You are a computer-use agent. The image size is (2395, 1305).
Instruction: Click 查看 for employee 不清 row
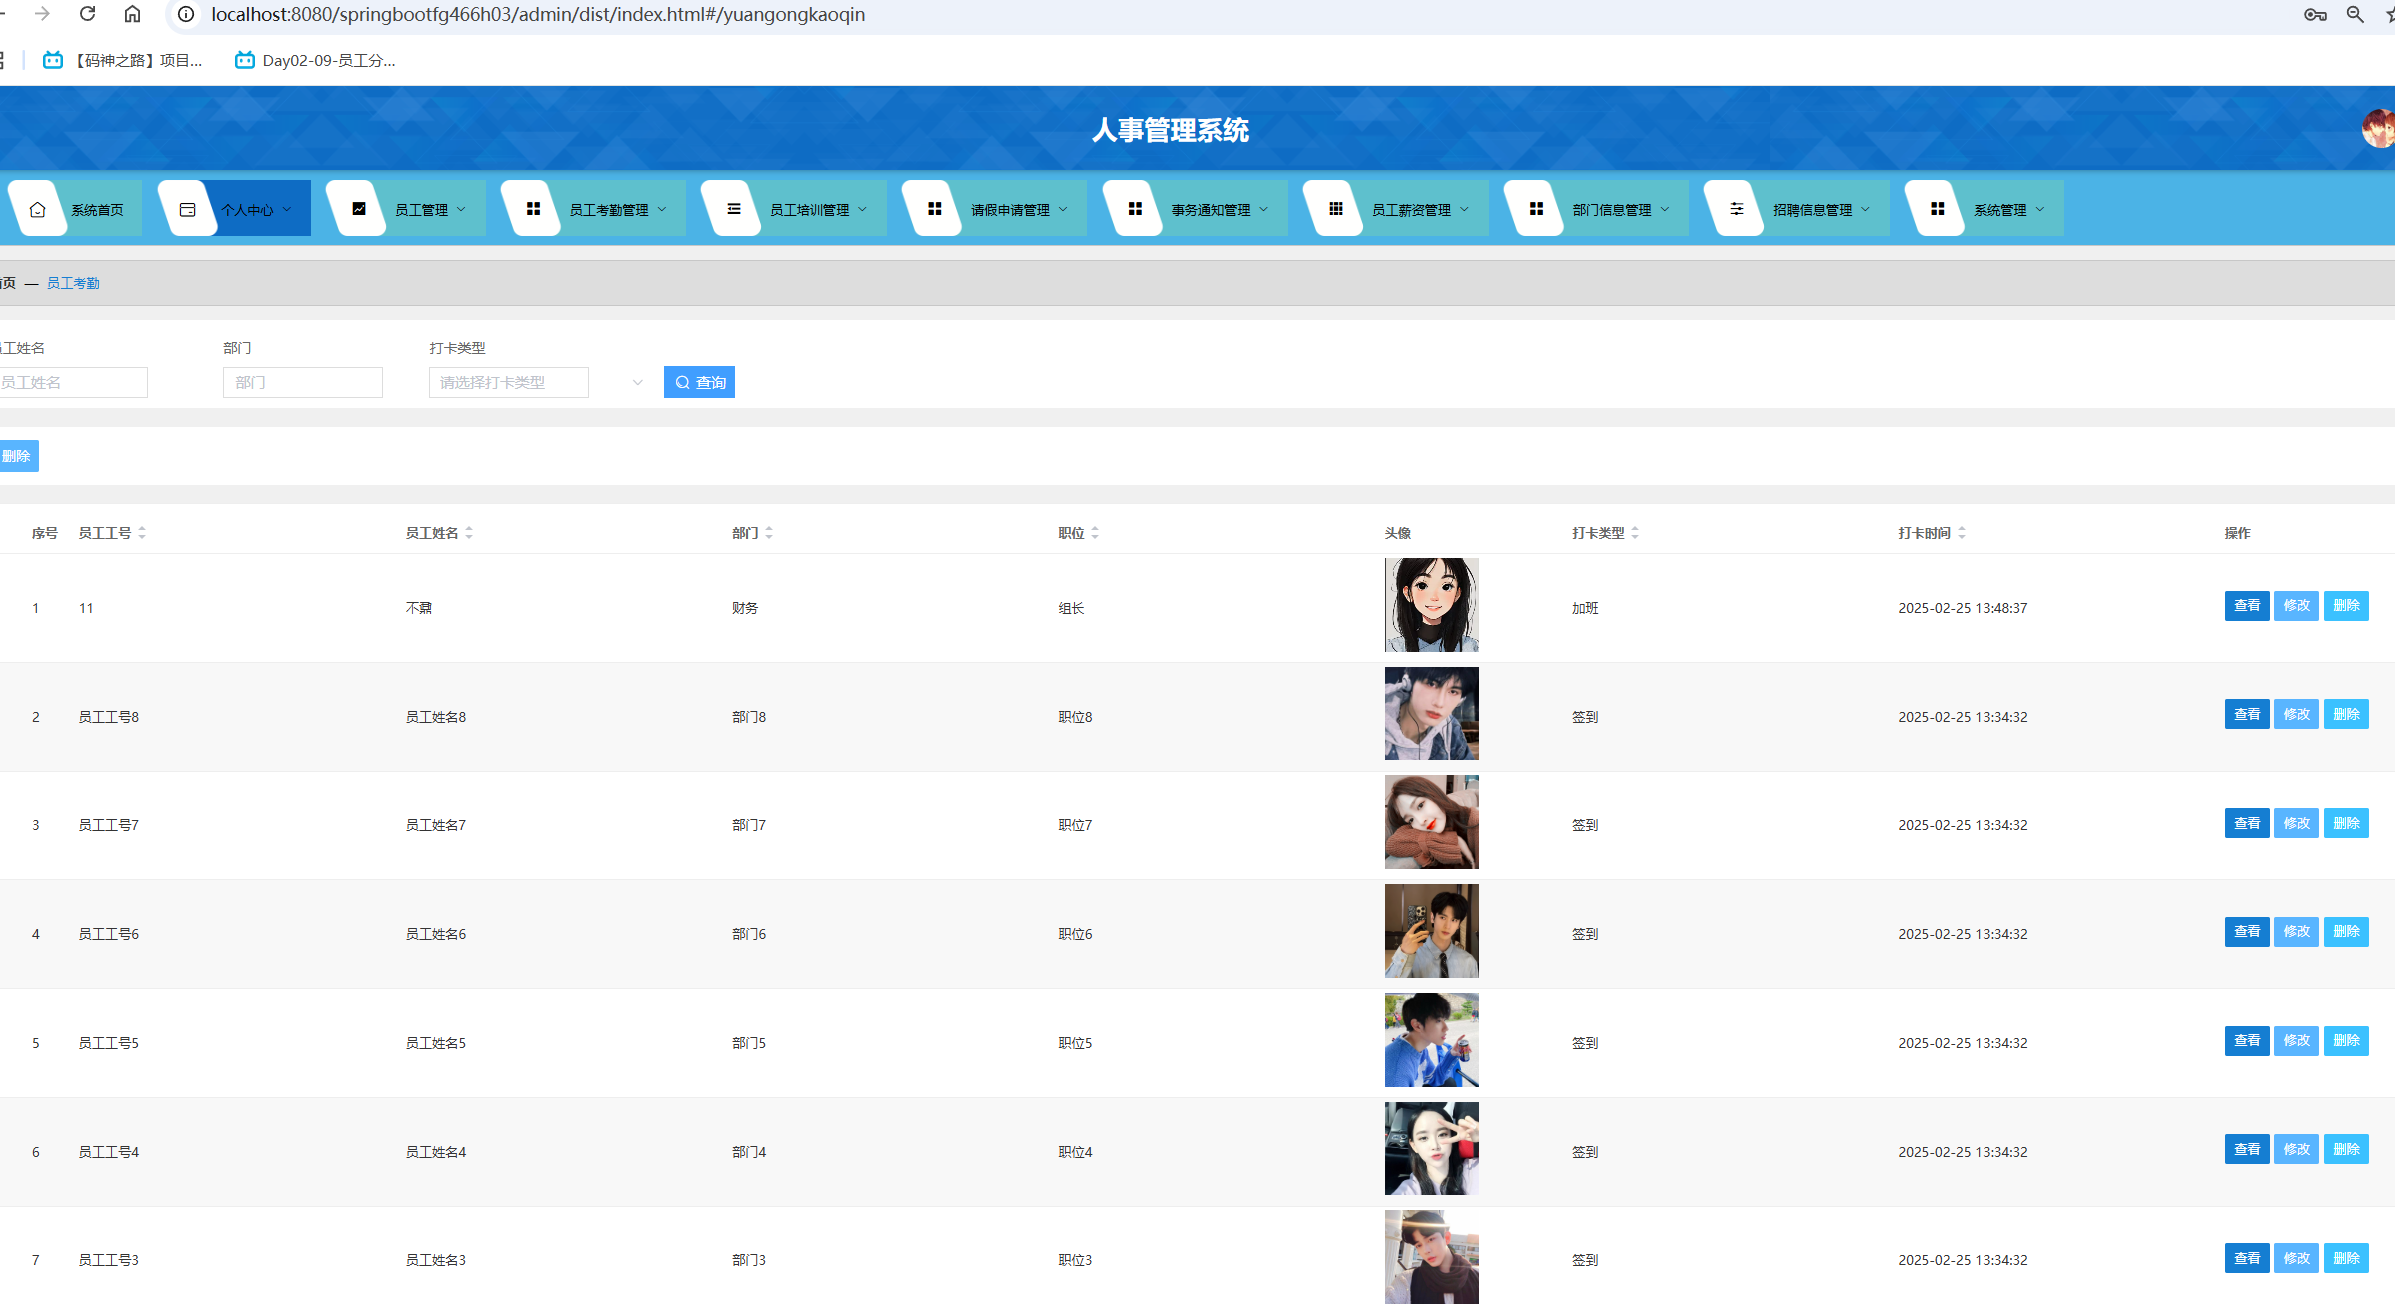[x=2246, y=606]
